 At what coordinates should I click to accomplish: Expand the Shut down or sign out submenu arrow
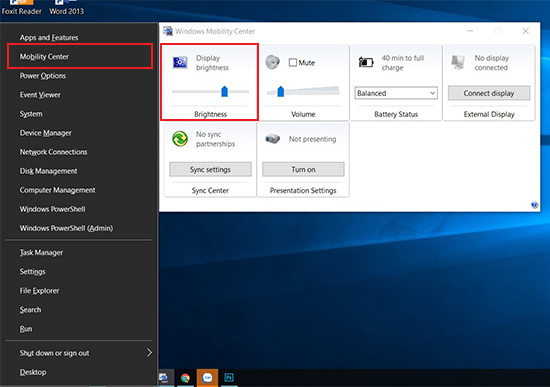pyautogui.click(x=149, y=353)
